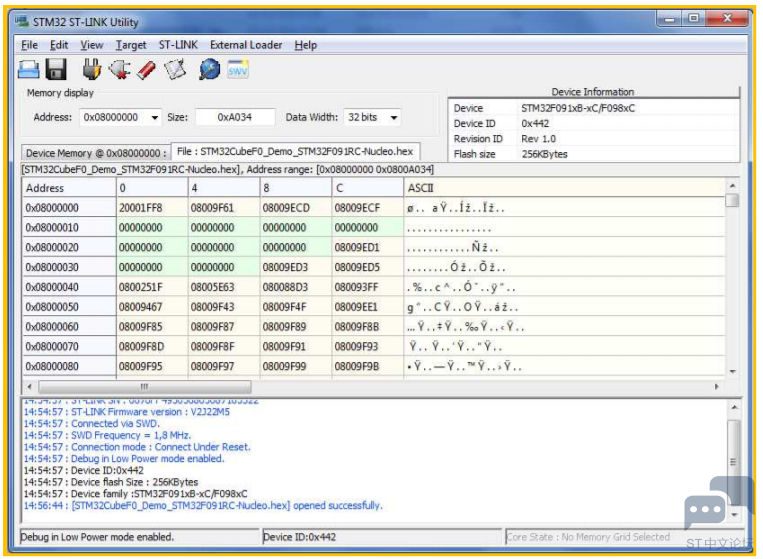Click log panel scroll up arrow
Screen dimensions: 763x559
click(734, 407)
